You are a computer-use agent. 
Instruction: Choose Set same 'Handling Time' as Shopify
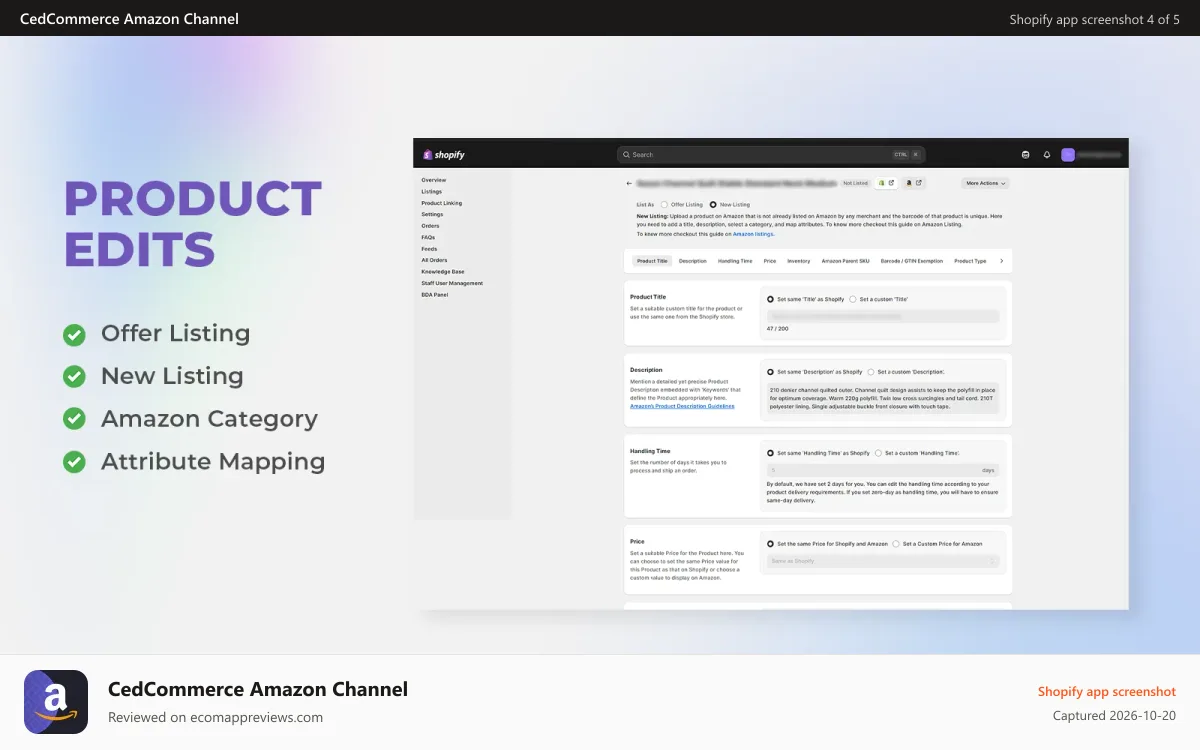point(770,453)
